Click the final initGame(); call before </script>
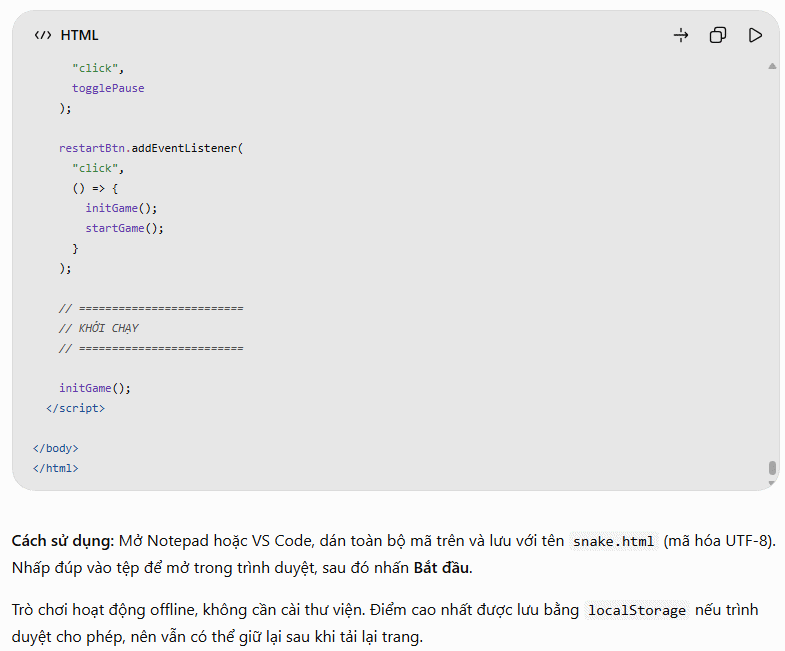785x651 pixels. (x=95, y=388)
